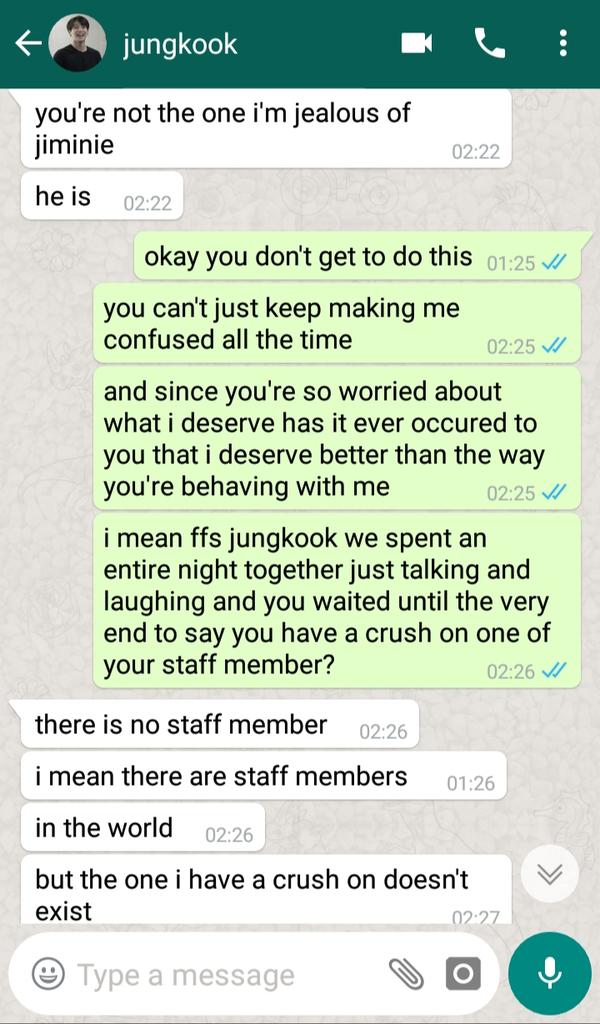Viewport: 600px width, 1024px height.
Task: Open the emoji picker
Action: (x=48, y=974)
